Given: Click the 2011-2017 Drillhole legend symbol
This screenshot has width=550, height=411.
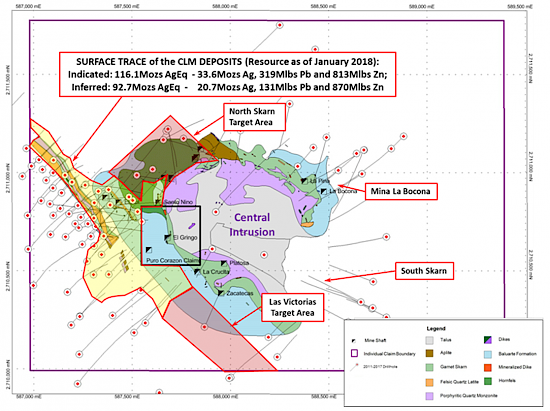Looking at the screenshot, I should pos(355,367).
